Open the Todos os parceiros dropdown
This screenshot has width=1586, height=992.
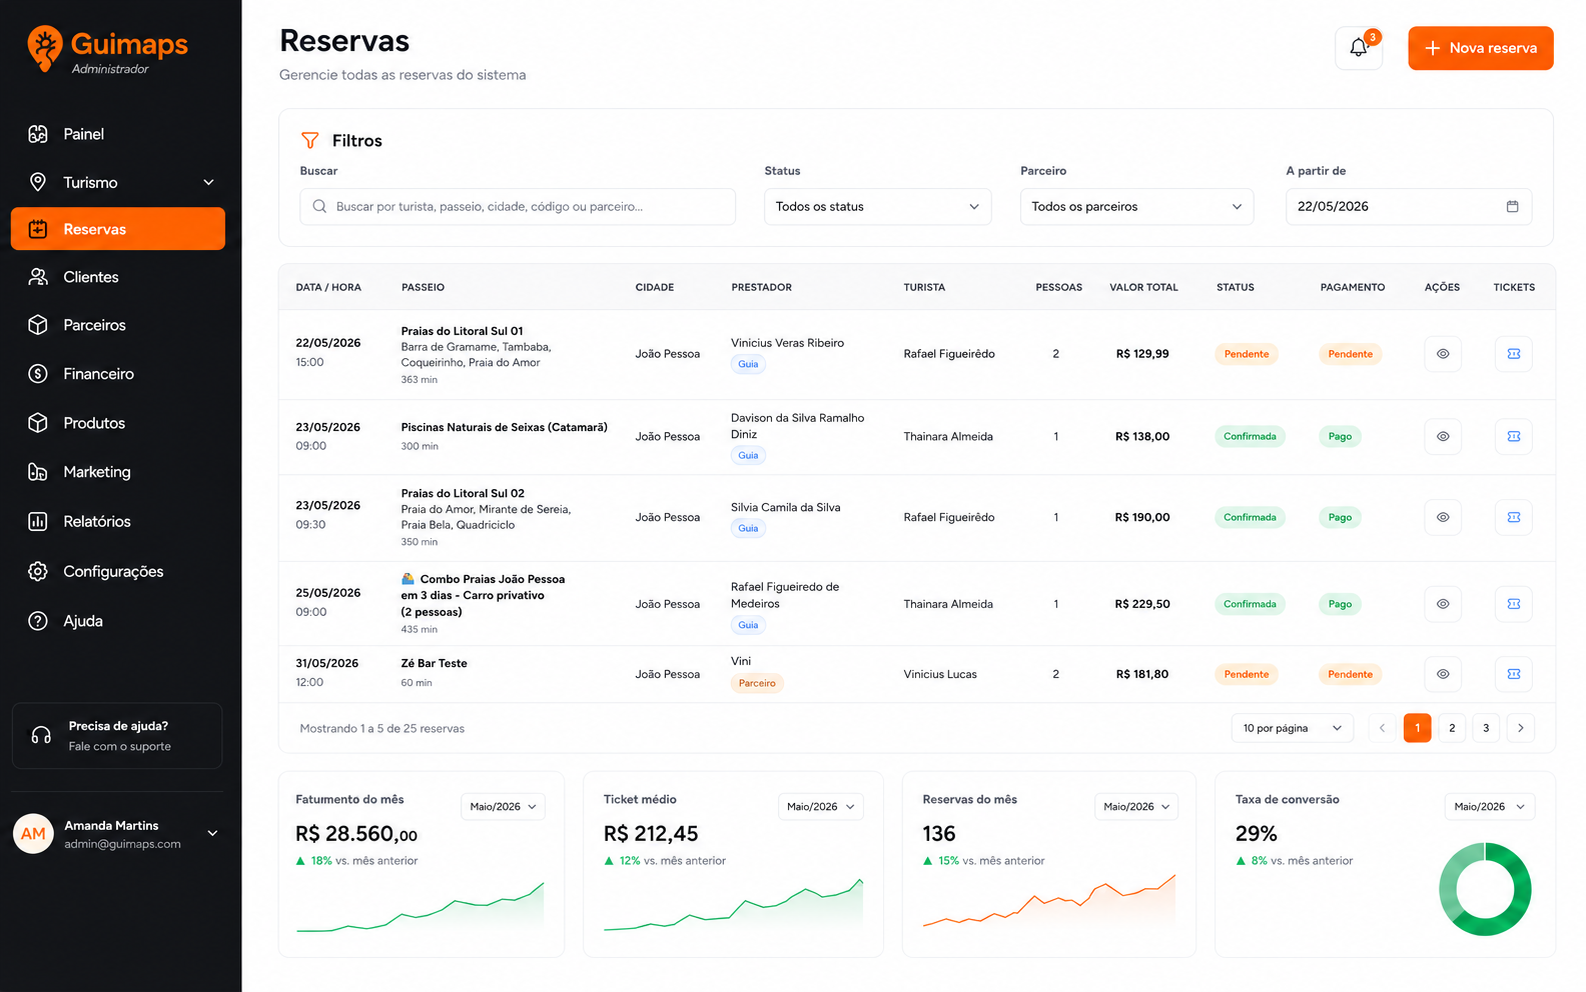(x=1137, y=206)
